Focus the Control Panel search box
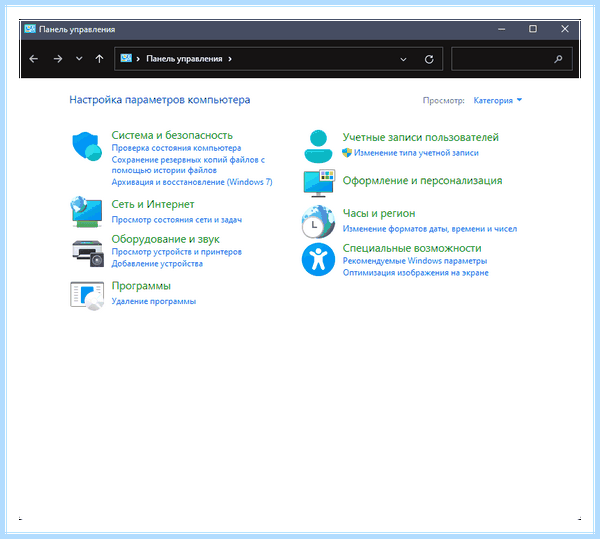Image resolution: width=600 pixels, height=539 pixels. point(512,59)
